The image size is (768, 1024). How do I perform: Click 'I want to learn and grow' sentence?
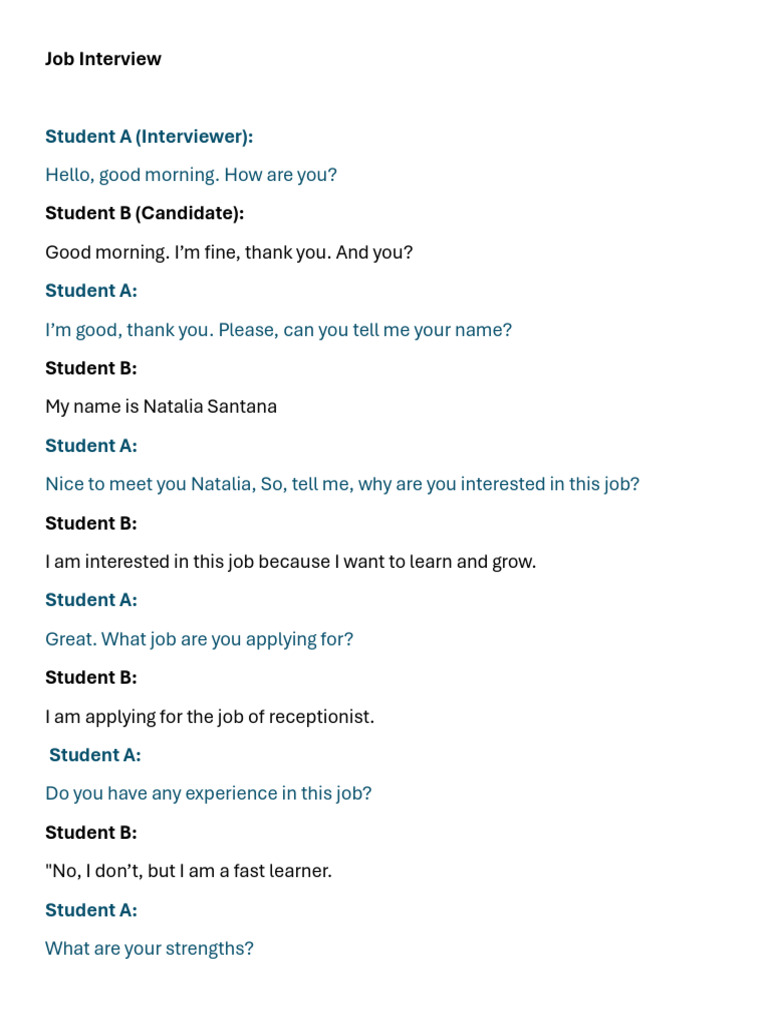tap(290, 562)
